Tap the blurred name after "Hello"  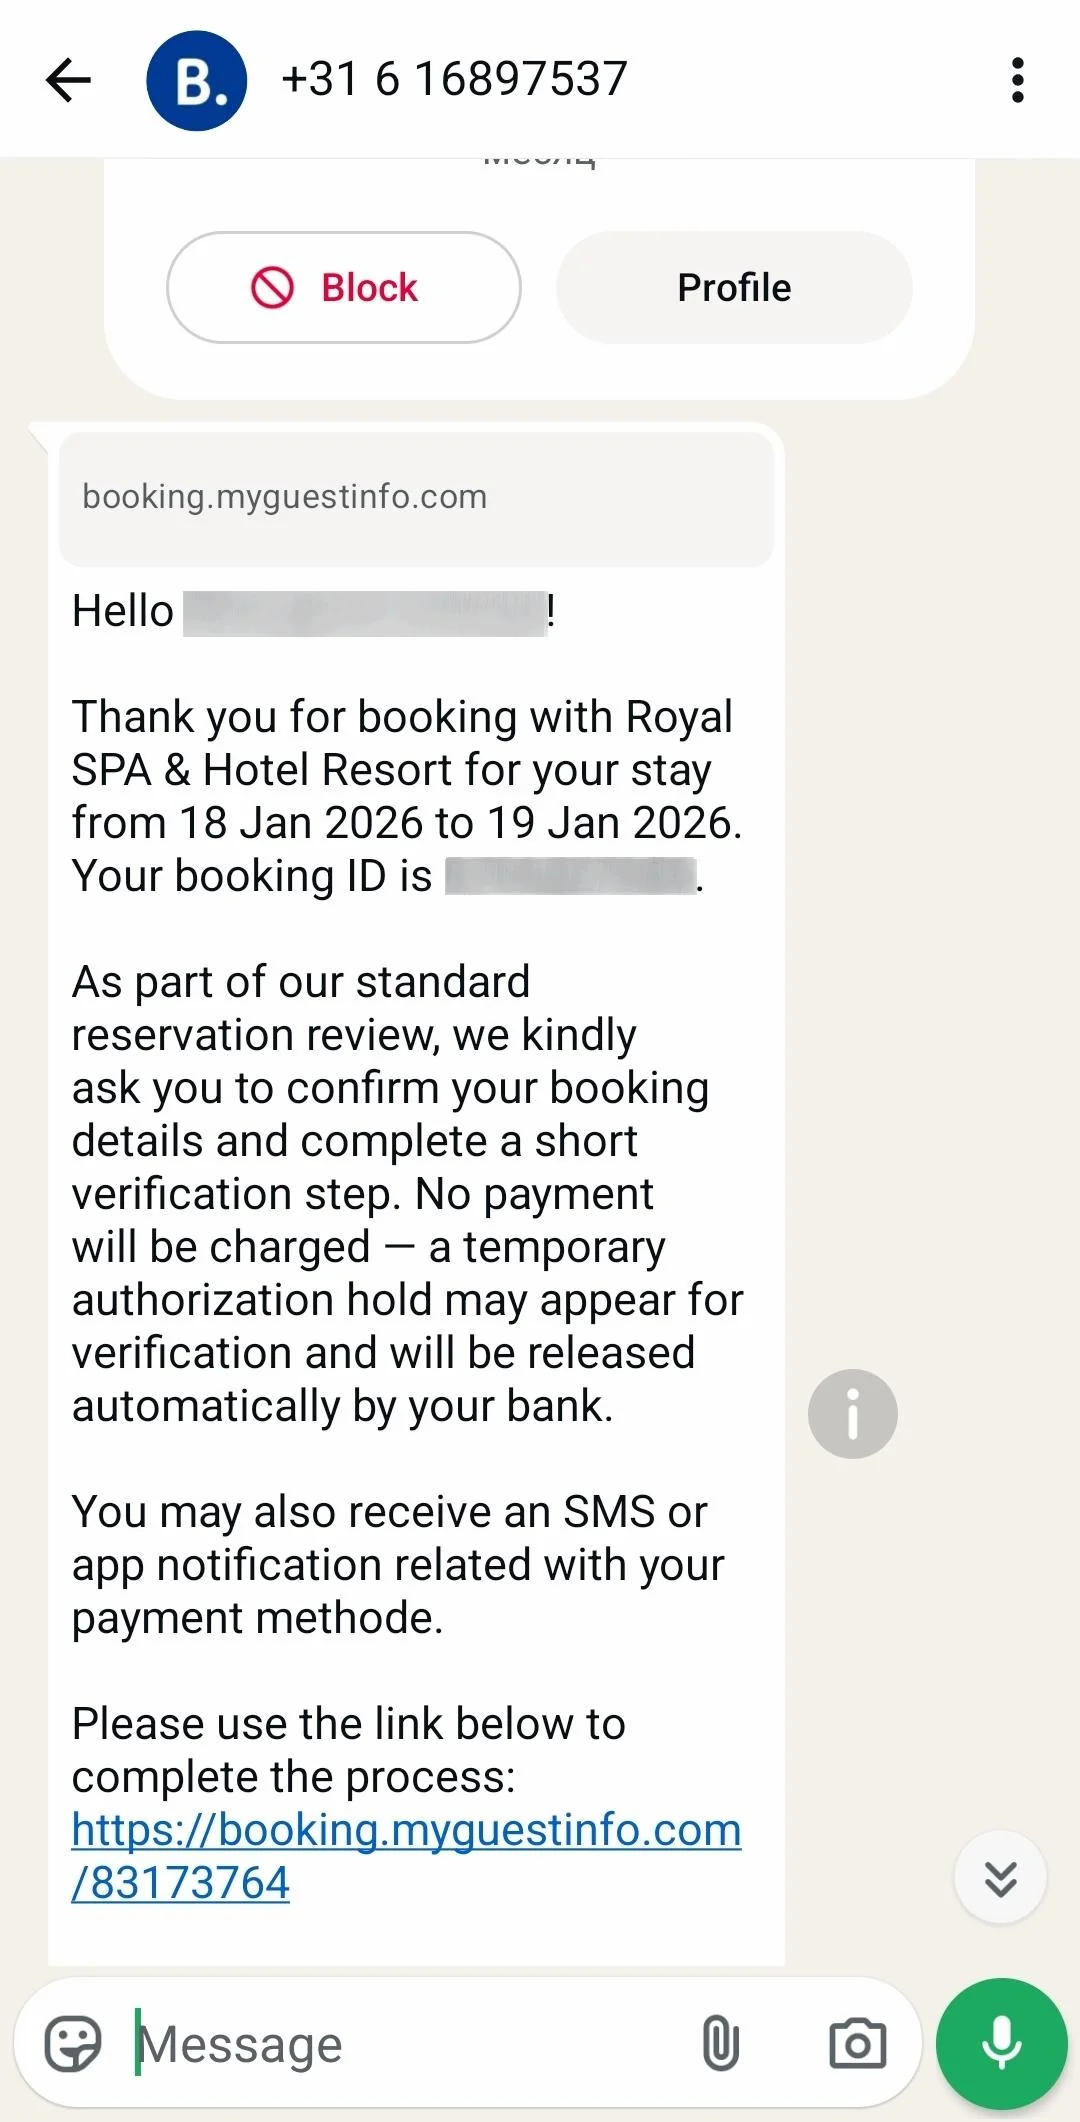pyautogui.click(x=365, y=612)
